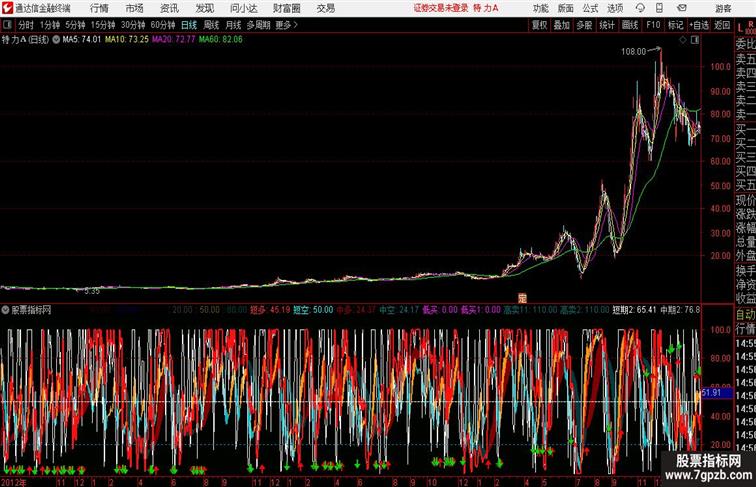Open the envelope messages icon

point(682,8)
